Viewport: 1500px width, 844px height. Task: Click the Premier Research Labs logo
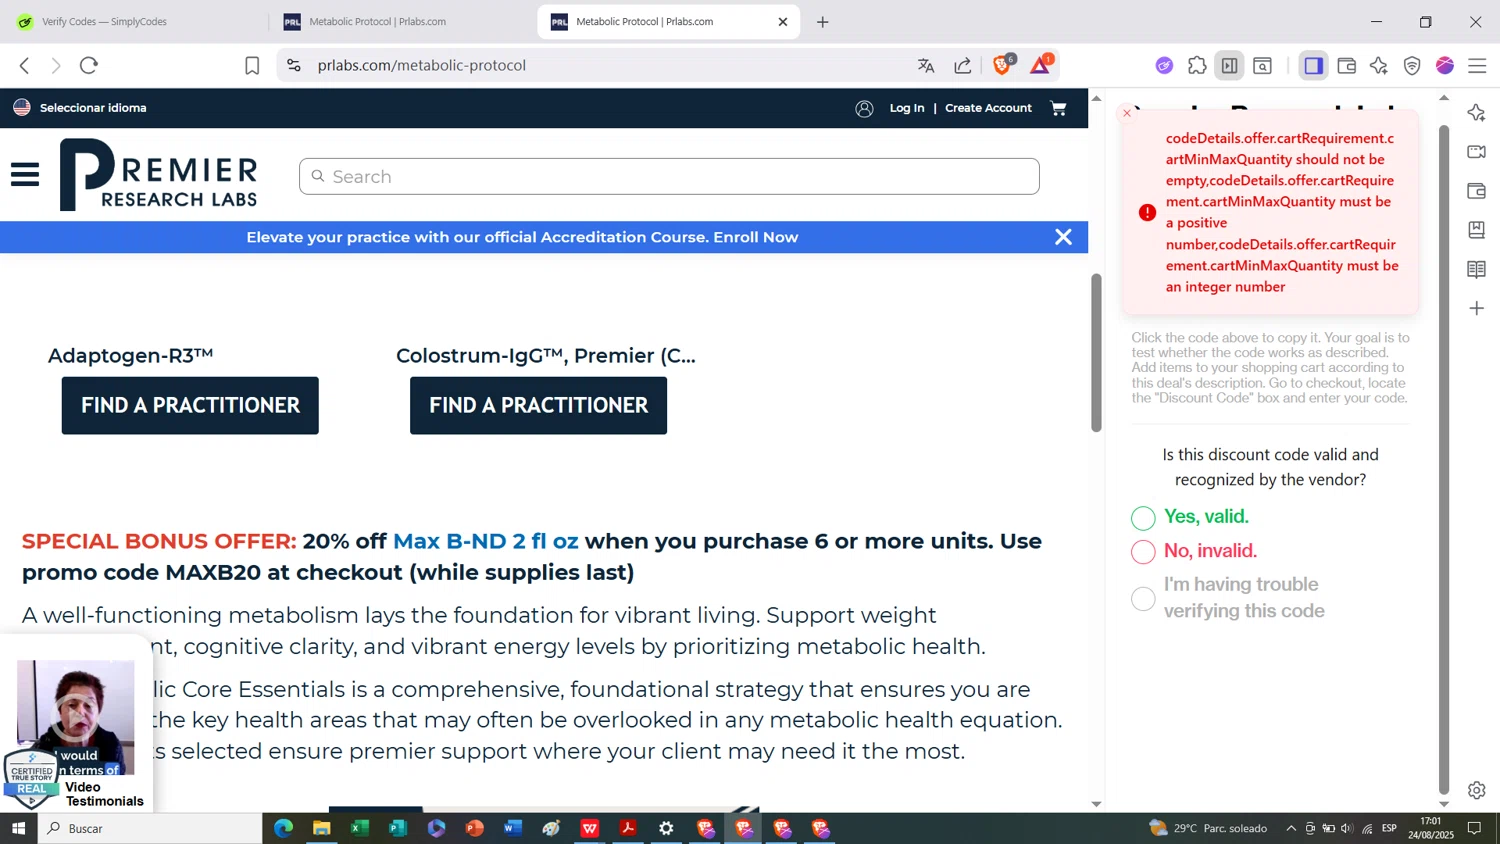158,175
